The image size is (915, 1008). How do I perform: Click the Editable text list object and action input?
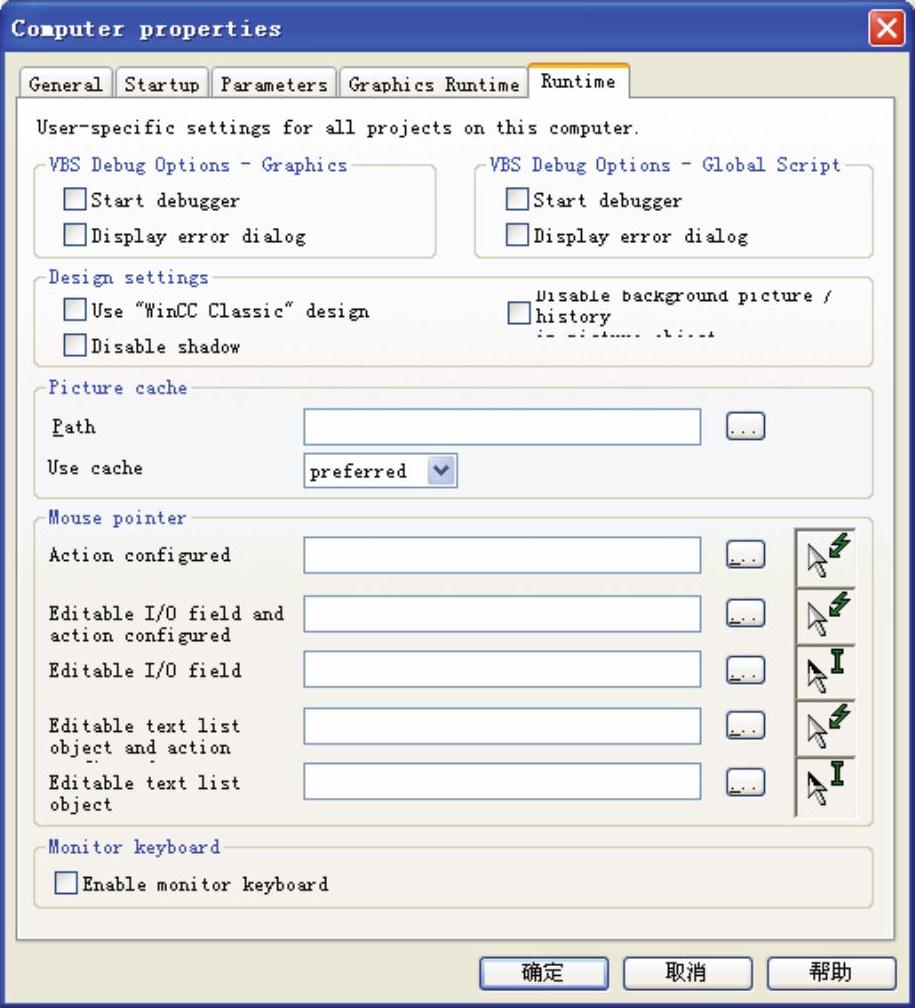(x=502, y=726)
